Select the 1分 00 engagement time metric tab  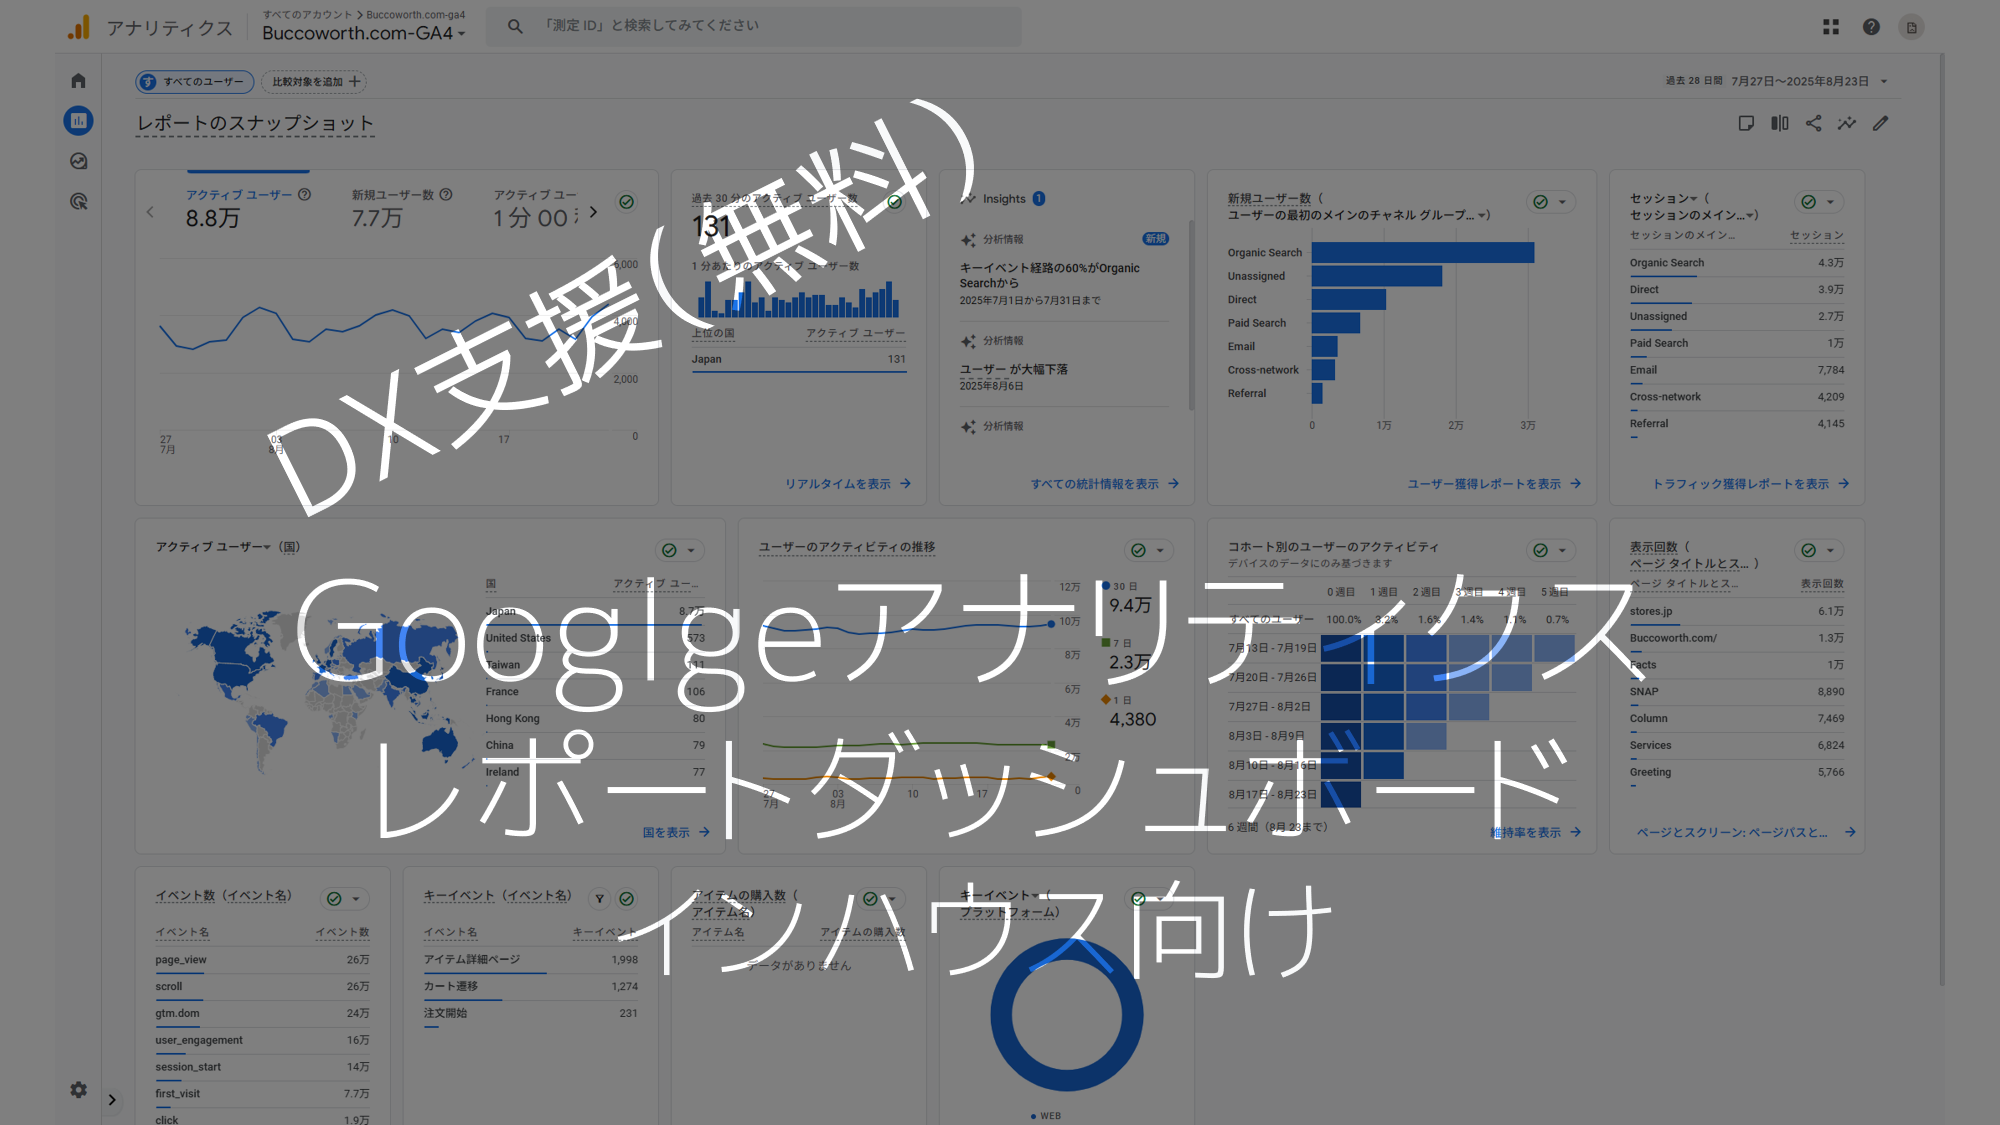(535, 208)
